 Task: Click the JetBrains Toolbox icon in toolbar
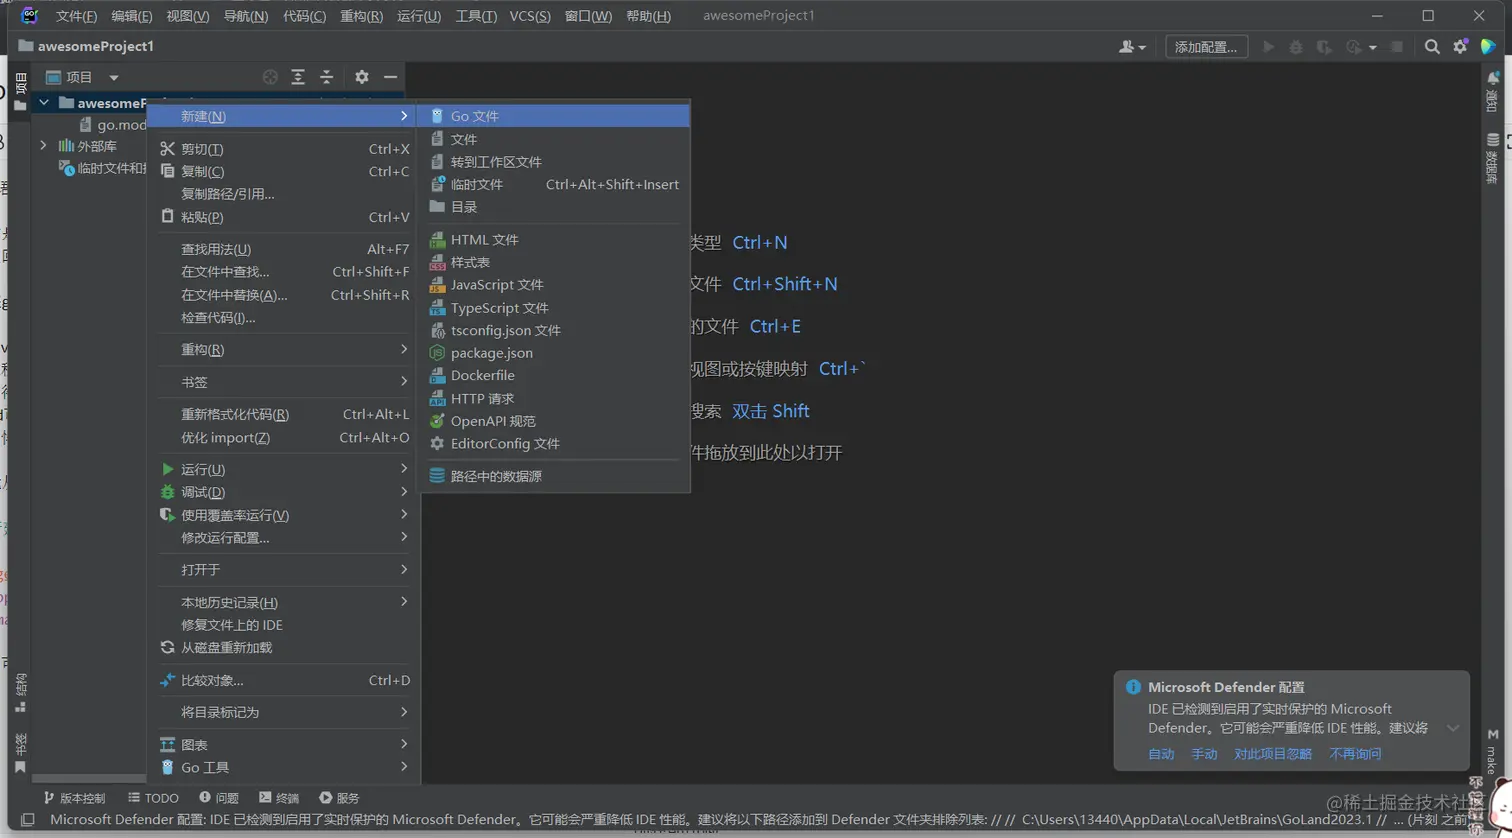tap(1488, 47)
